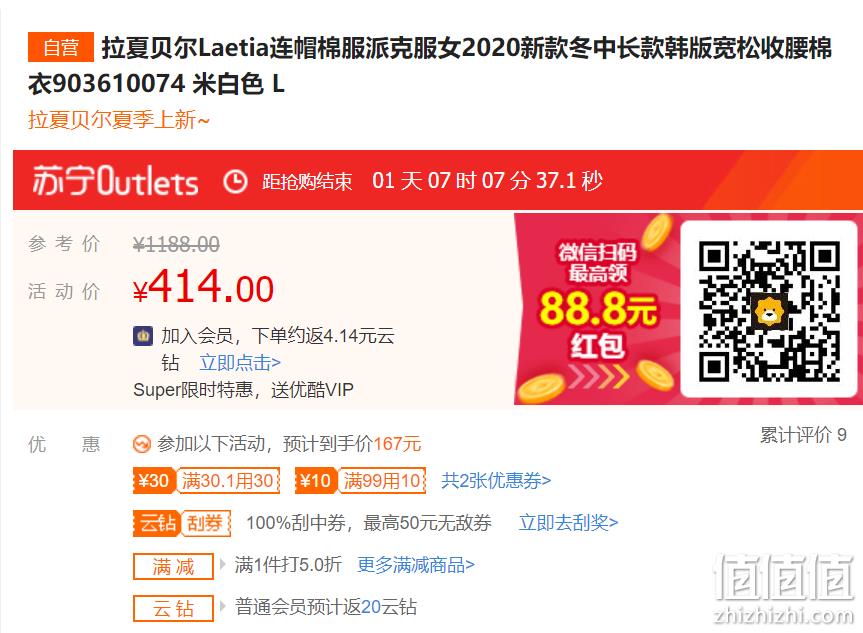Image resolution: width=863 pixels, height=633 pixels.
Task: Click the countdown clock icon
Action: (235, 181)
